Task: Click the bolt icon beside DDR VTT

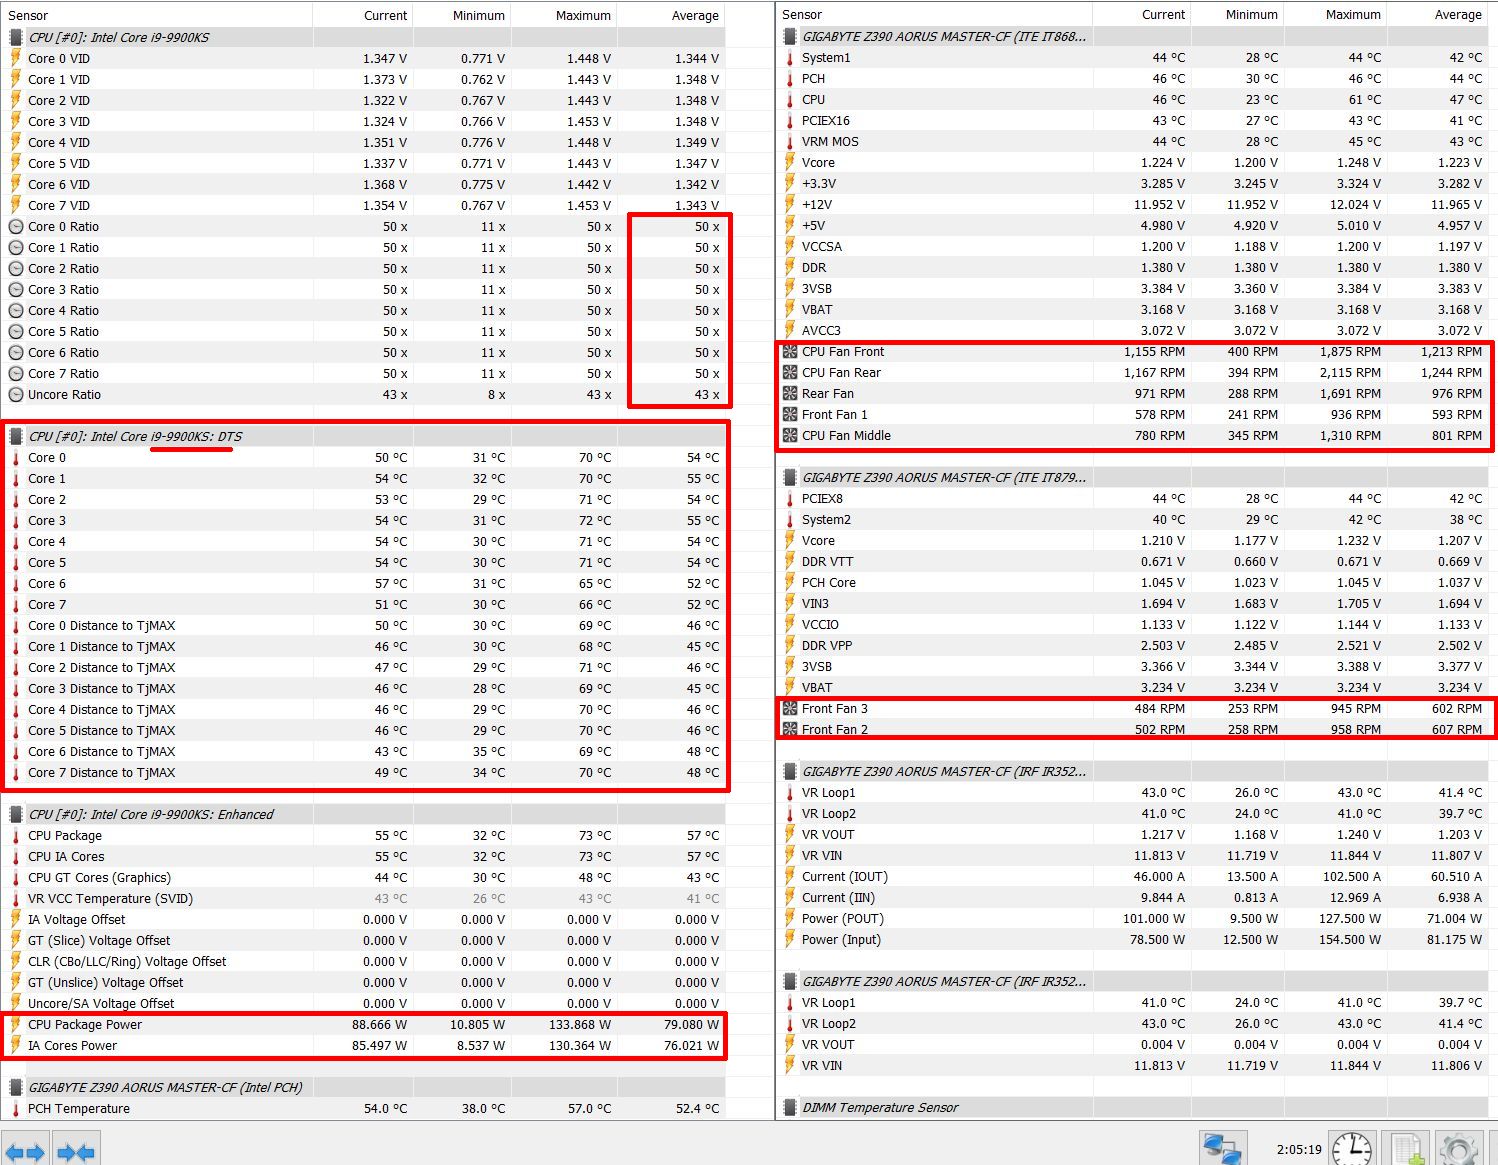Action: click(790, 562)
